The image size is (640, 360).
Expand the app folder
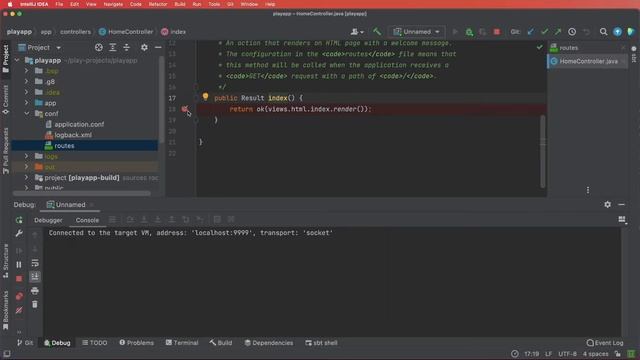pyautogui.click(x=27, y=103)
